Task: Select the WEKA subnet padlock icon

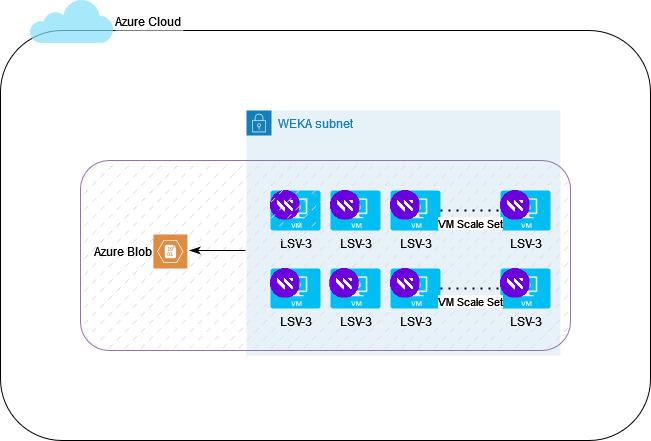Action: [x=259, y=123]
